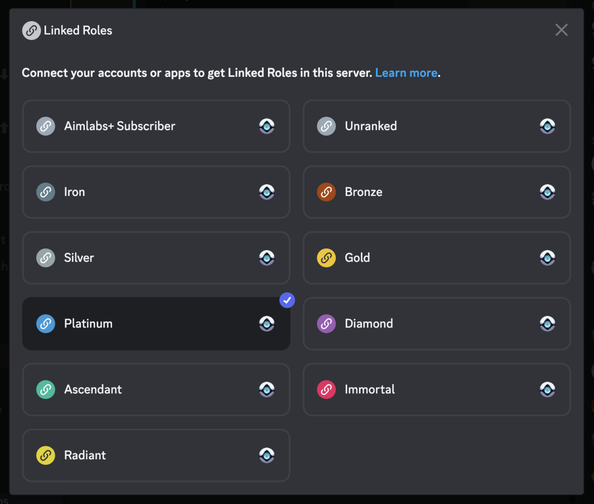Open the Diamond linked role
The height and width of the screenshot is (504, 594).
437,324
